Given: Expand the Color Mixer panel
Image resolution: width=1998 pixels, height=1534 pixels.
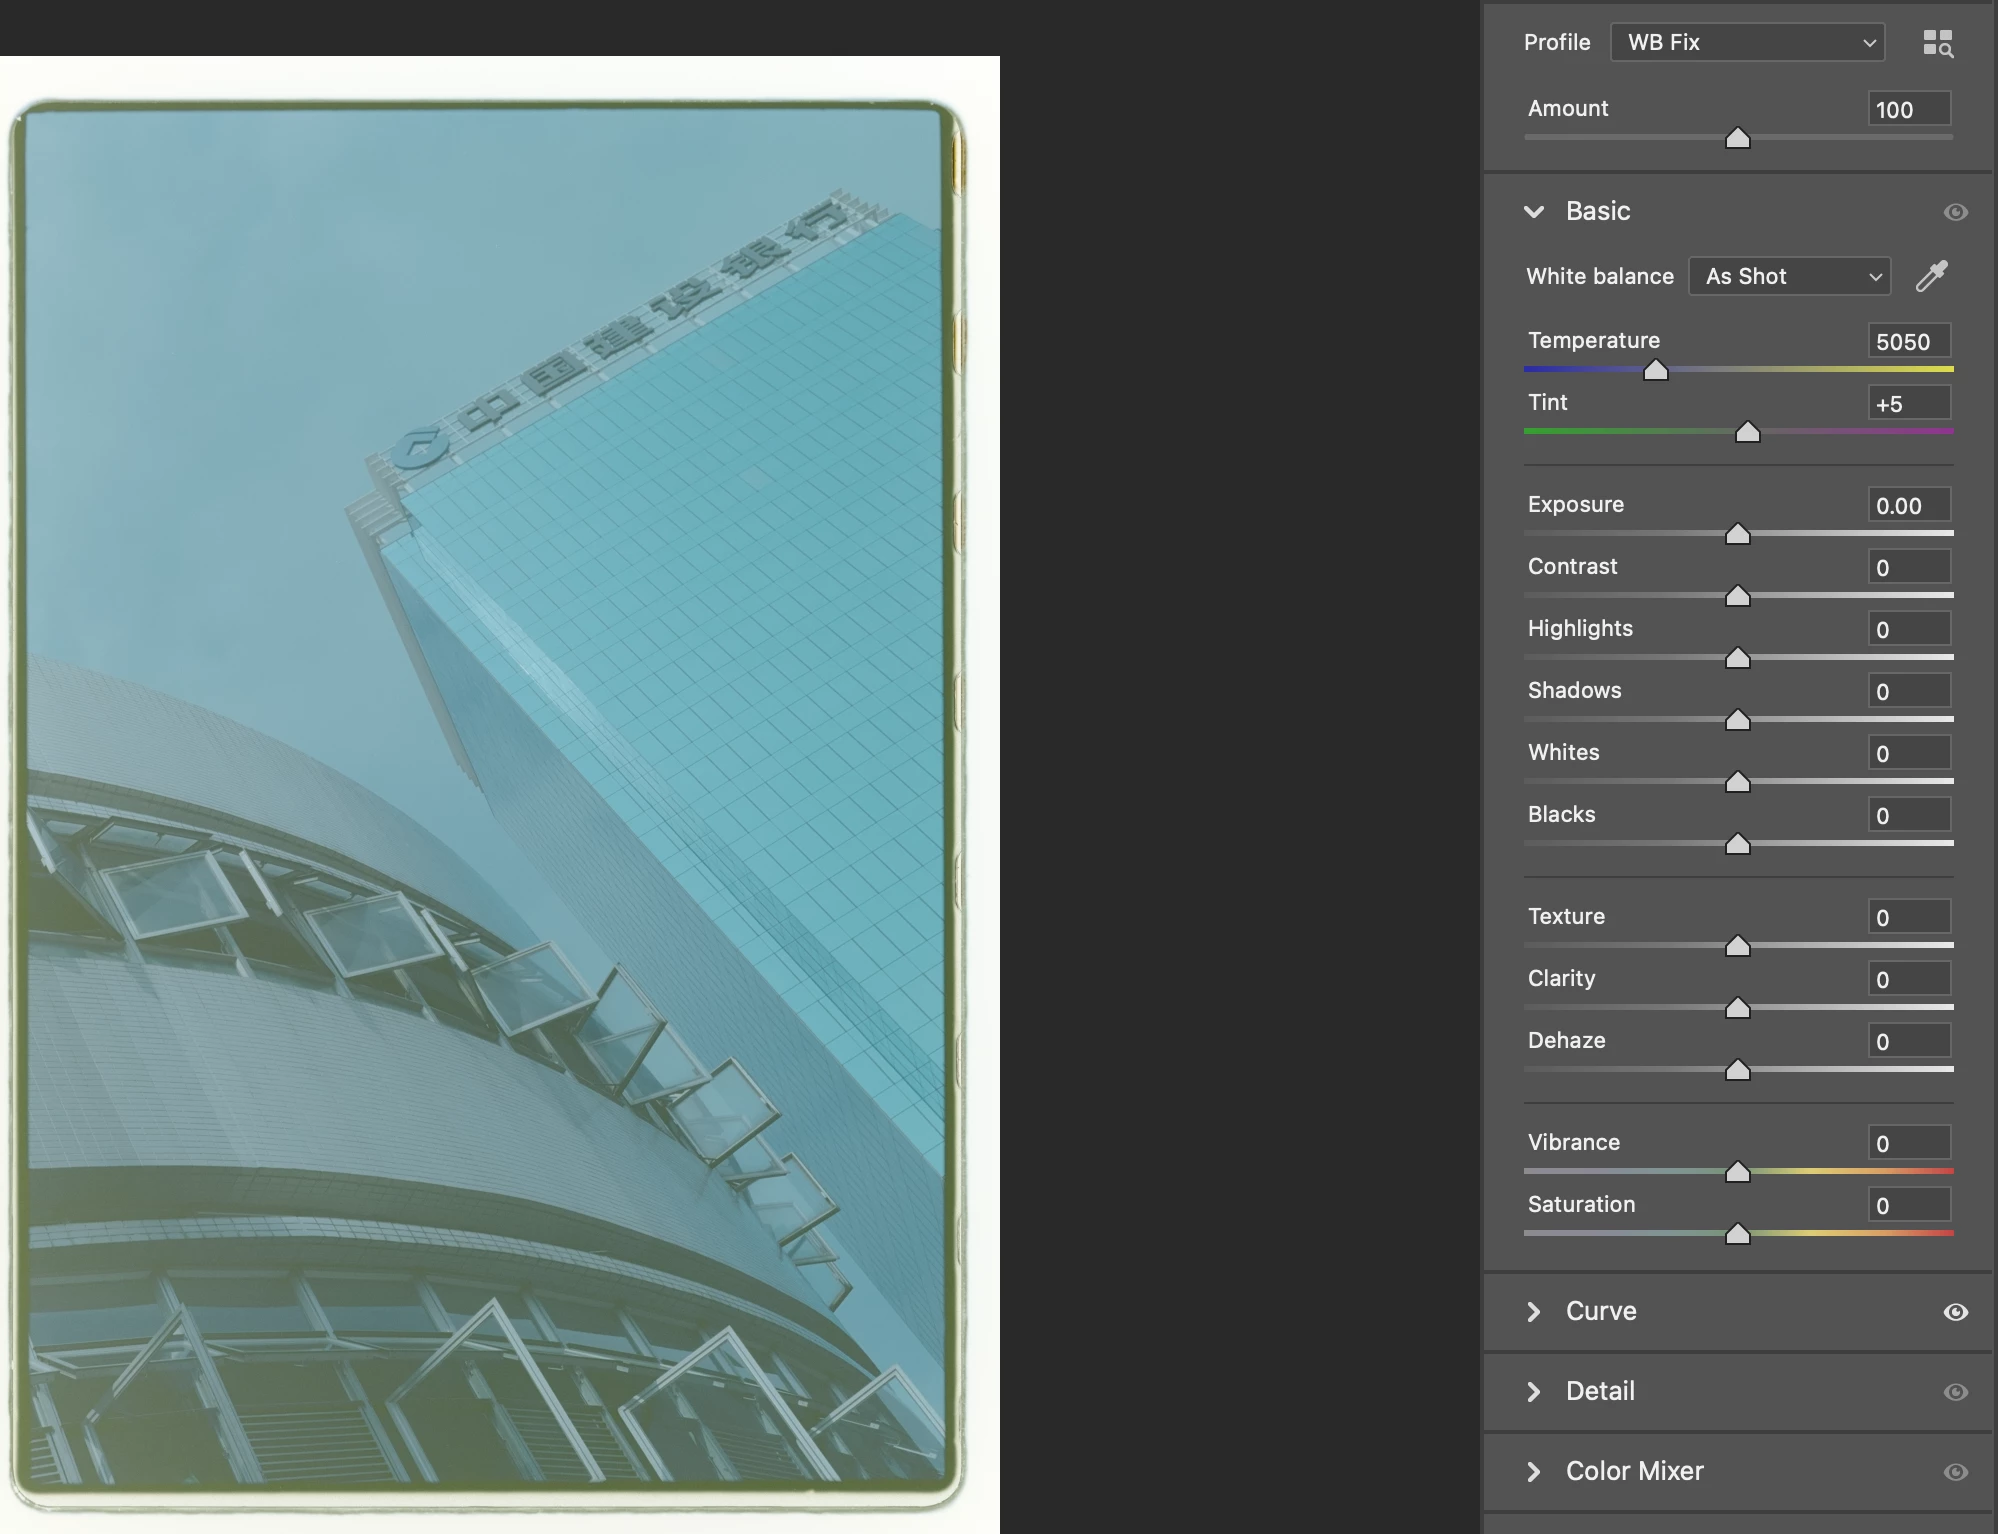Looking at the screenshot, I should point(1534,1472).
